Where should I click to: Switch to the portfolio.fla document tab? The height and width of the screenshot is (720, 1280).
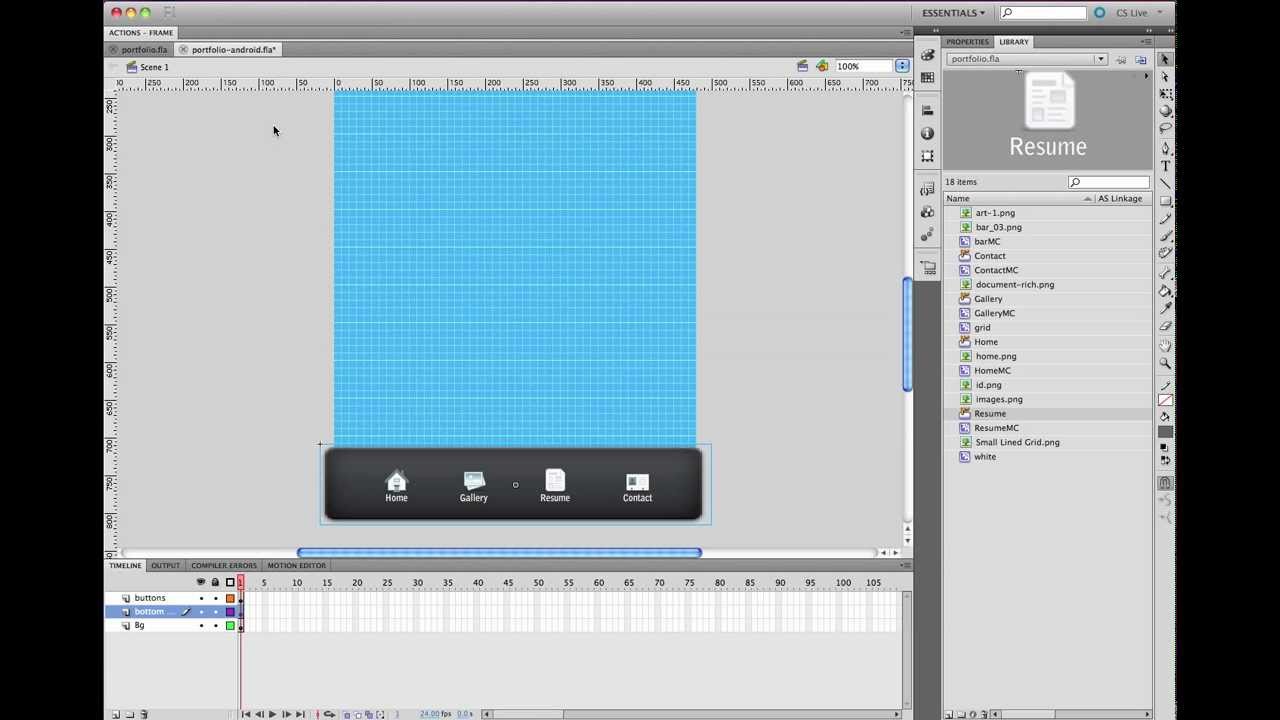coord(144,49)
